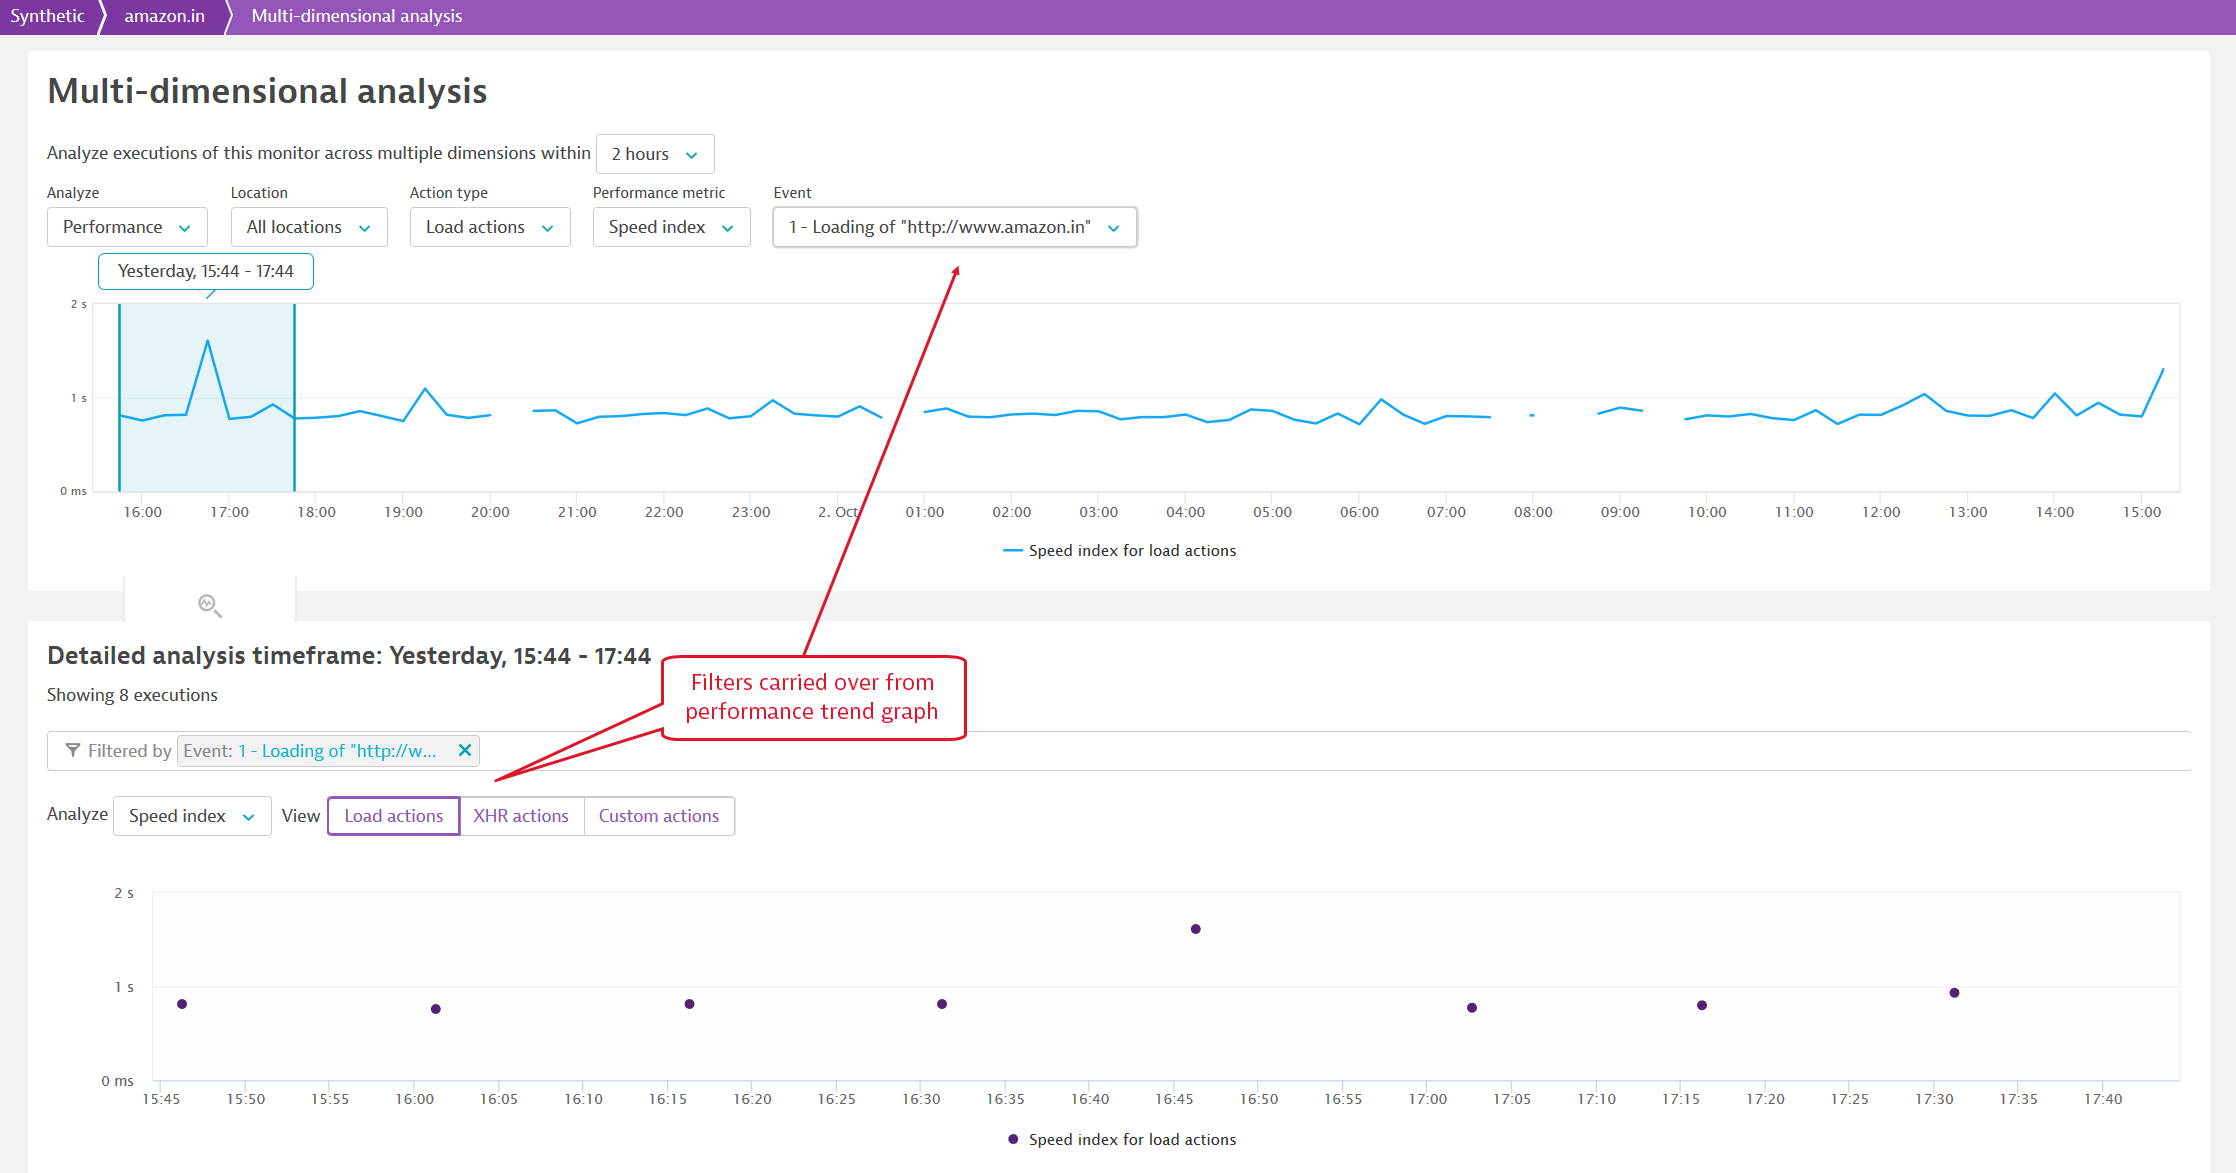Switch to the Custom actions view
The width and height of the screenshot is (2236, 1173).
coord(659,816)
